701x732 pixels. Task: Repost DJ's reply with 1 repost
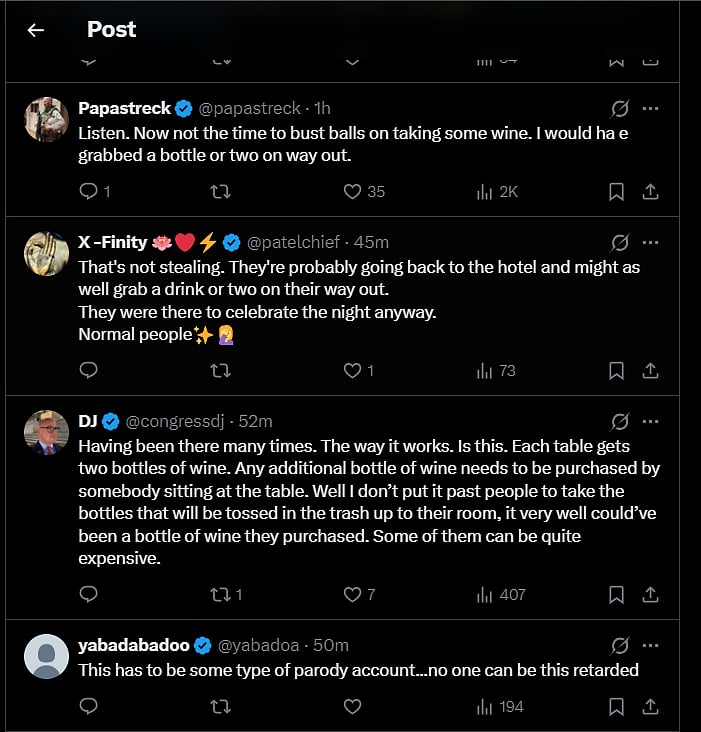[x=220, y=594]
